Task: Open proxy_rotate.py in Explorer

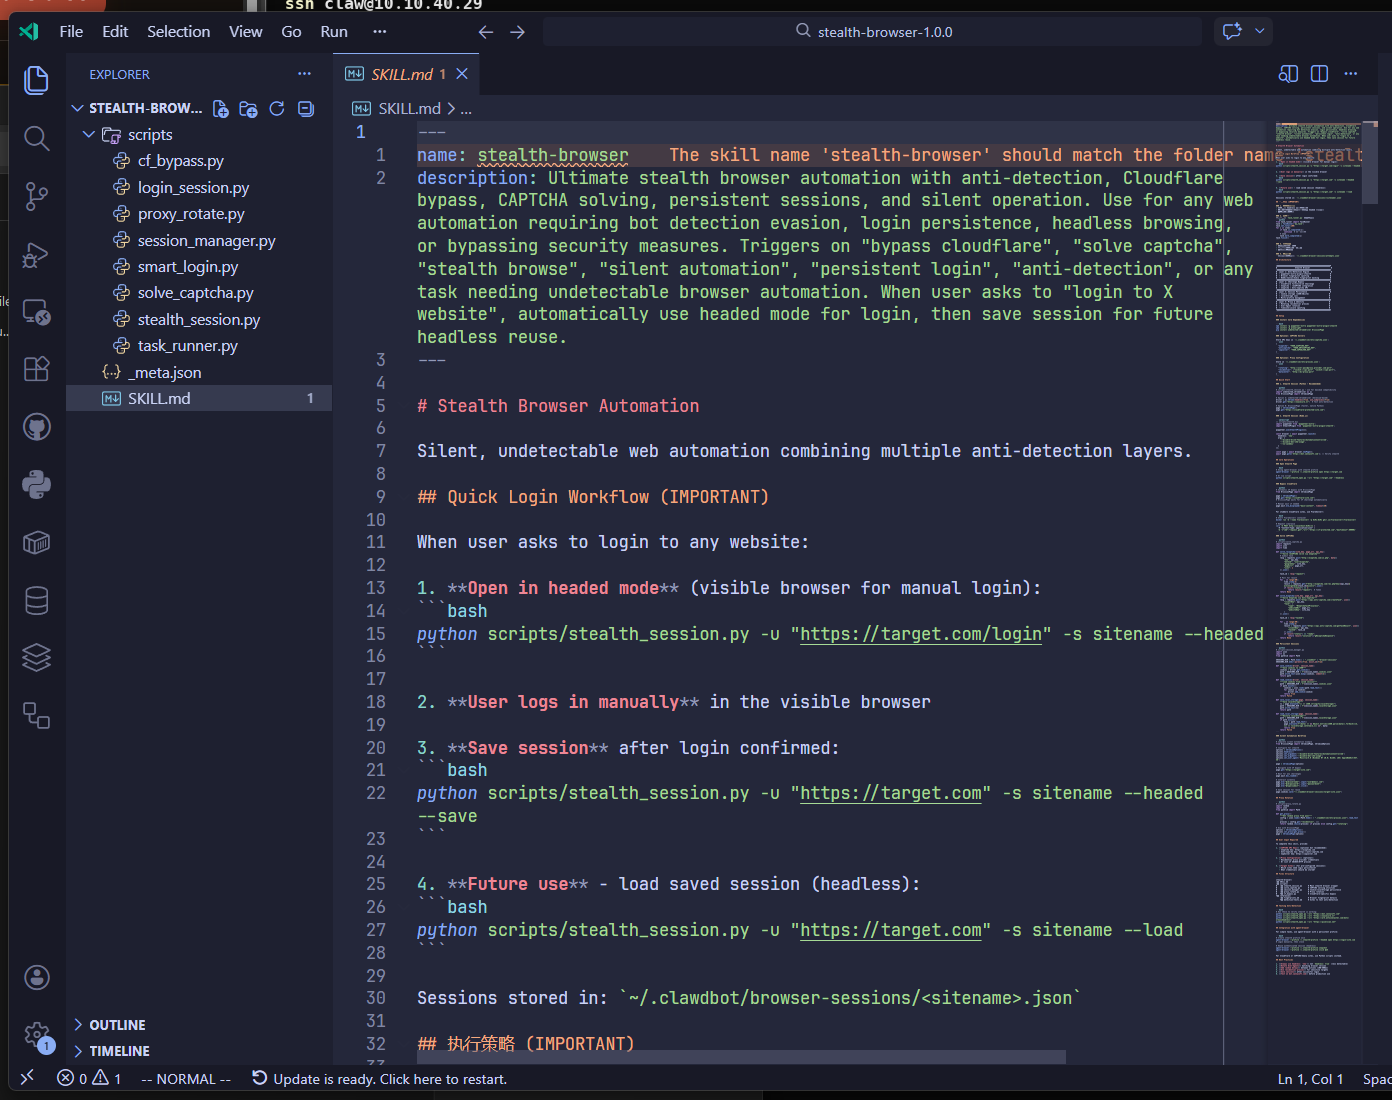Action: coord(199,213)
